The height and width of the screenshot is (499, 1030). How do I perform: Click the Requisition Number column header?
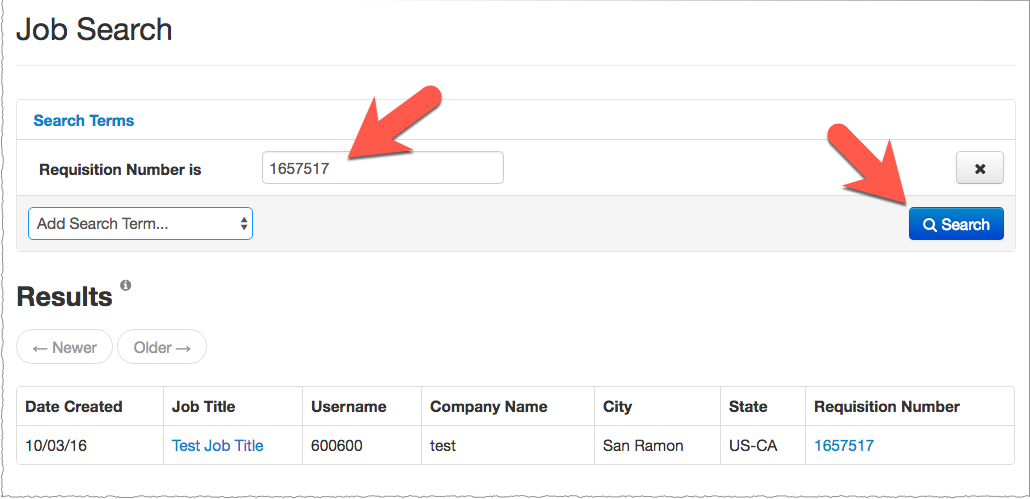pos(886,407)
